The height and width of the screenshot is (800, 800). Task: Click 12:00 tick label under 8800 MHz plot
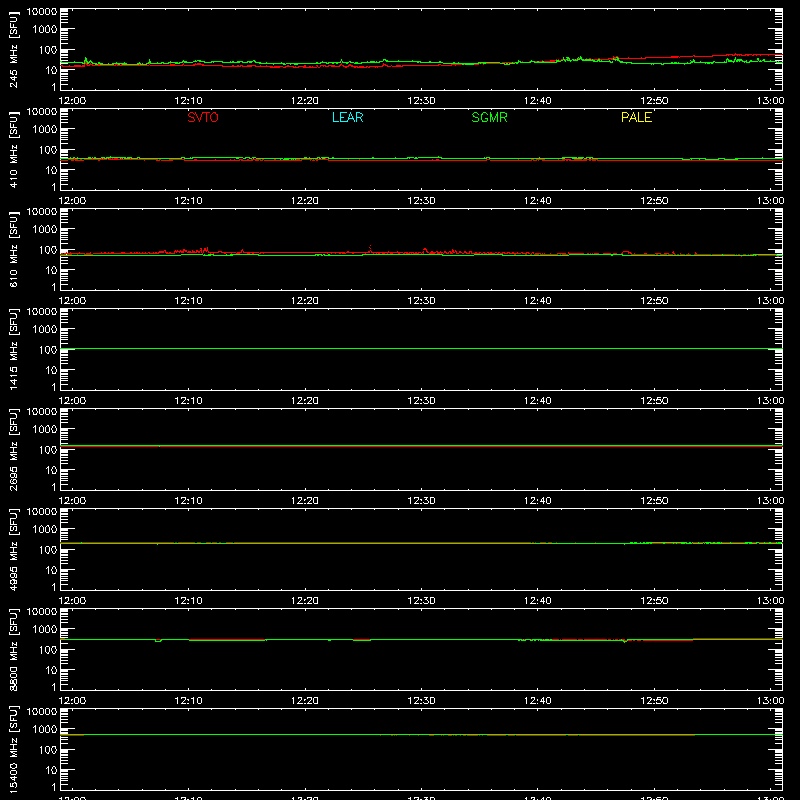[72, 701]
